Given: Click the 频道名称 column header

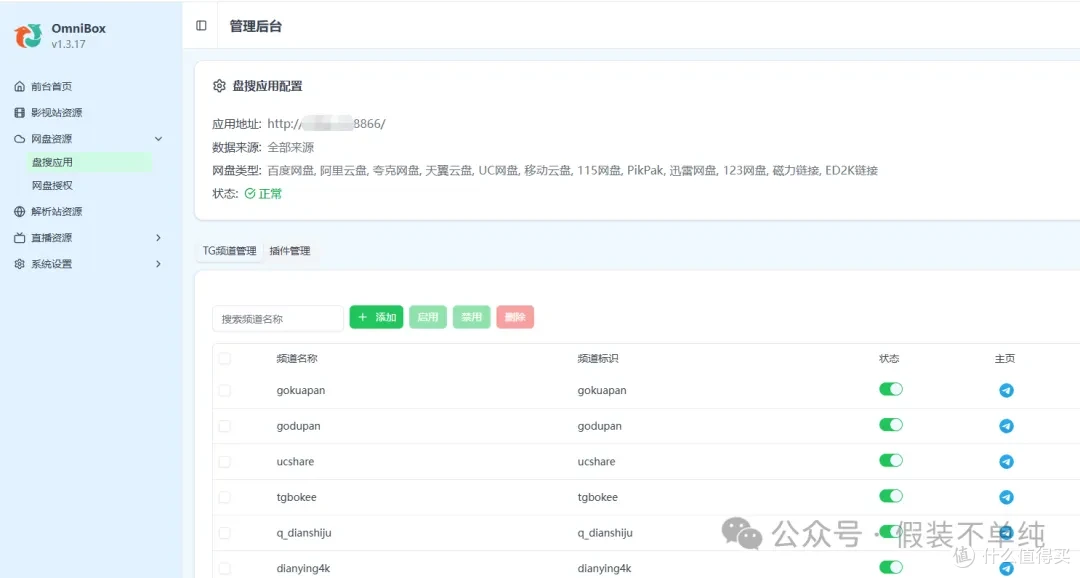Looking at the screenshot, I should pyautogui.click(x=297, y=358).
